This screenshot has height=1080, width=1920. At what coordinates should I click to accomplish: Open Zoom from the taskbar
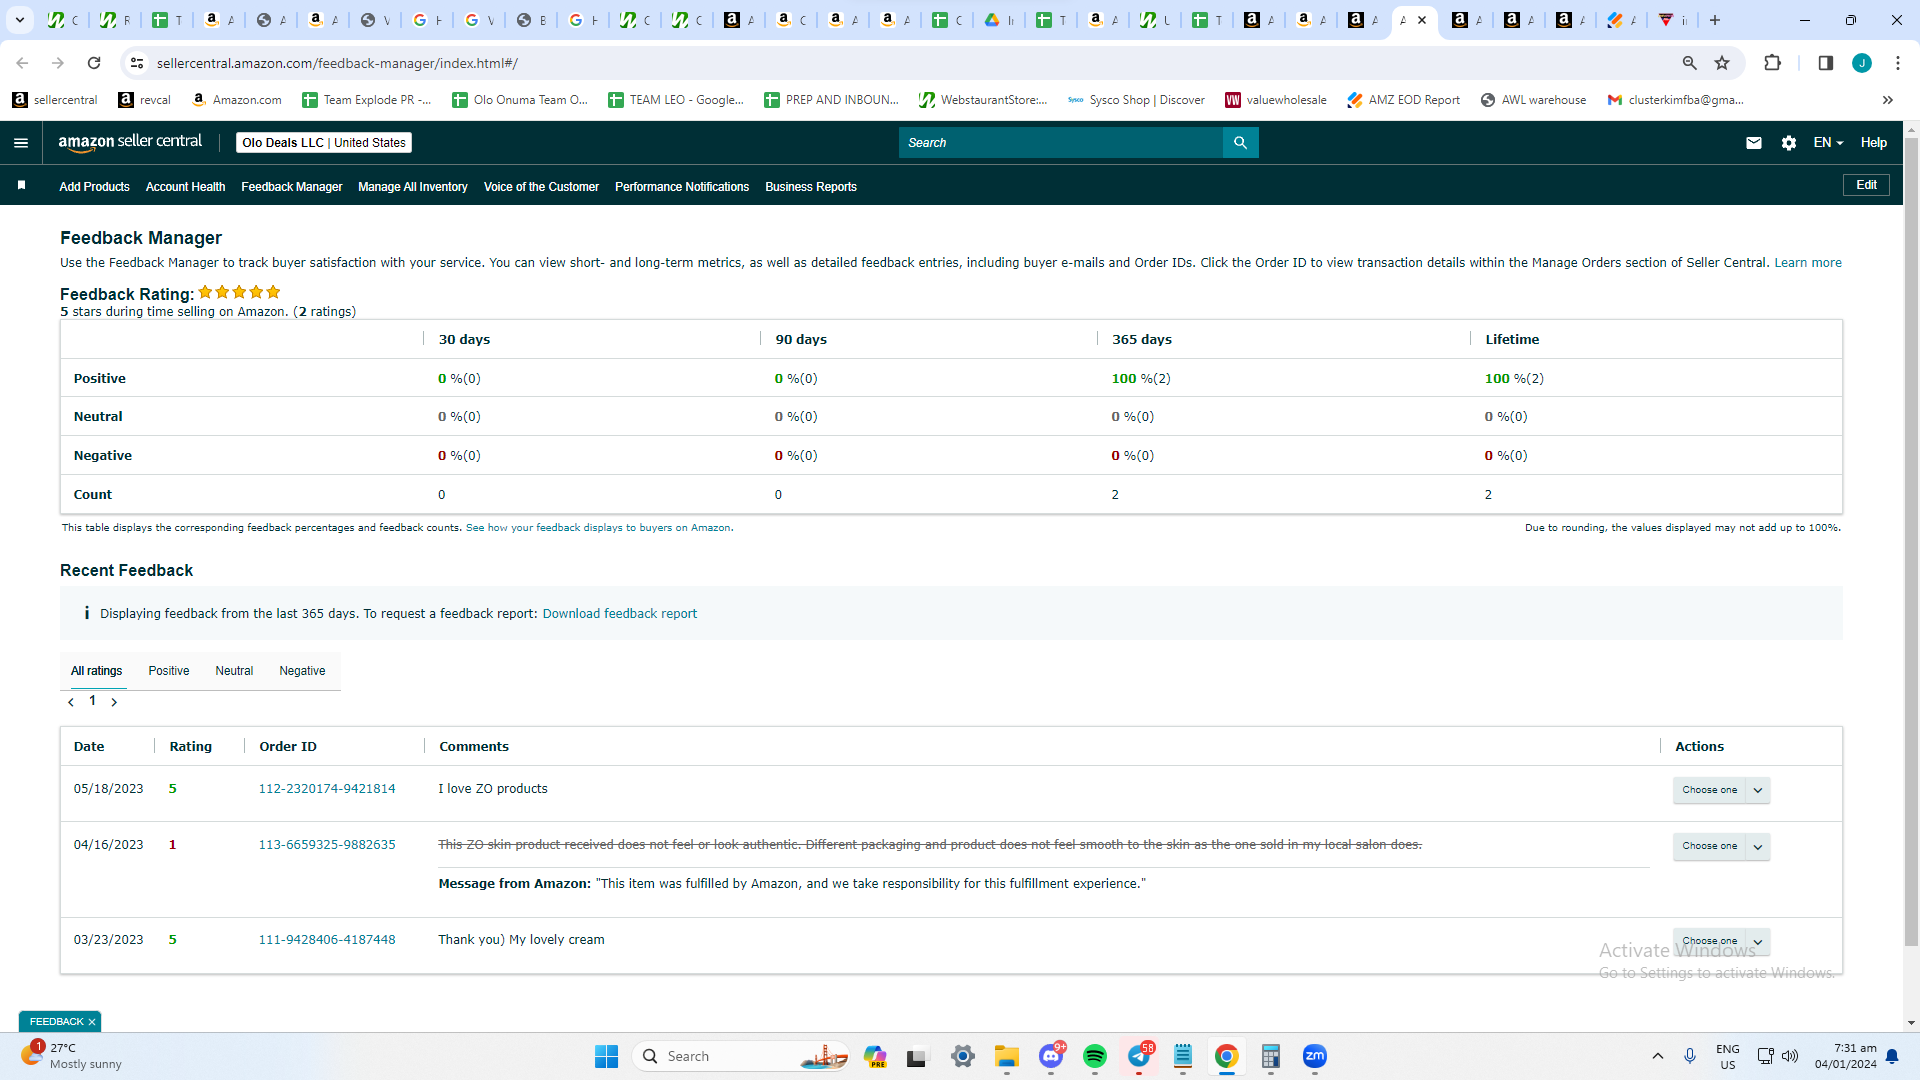tap(1315, 1056)
